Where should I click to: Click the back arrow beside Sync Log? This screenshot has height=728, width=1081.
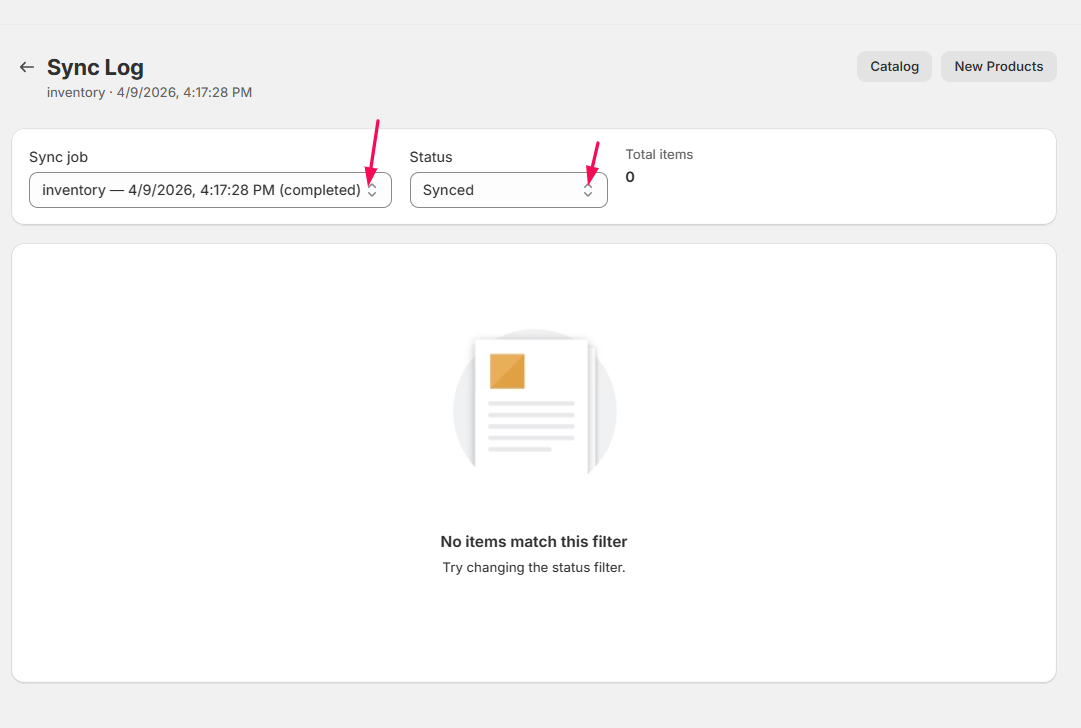pos(27,67)
